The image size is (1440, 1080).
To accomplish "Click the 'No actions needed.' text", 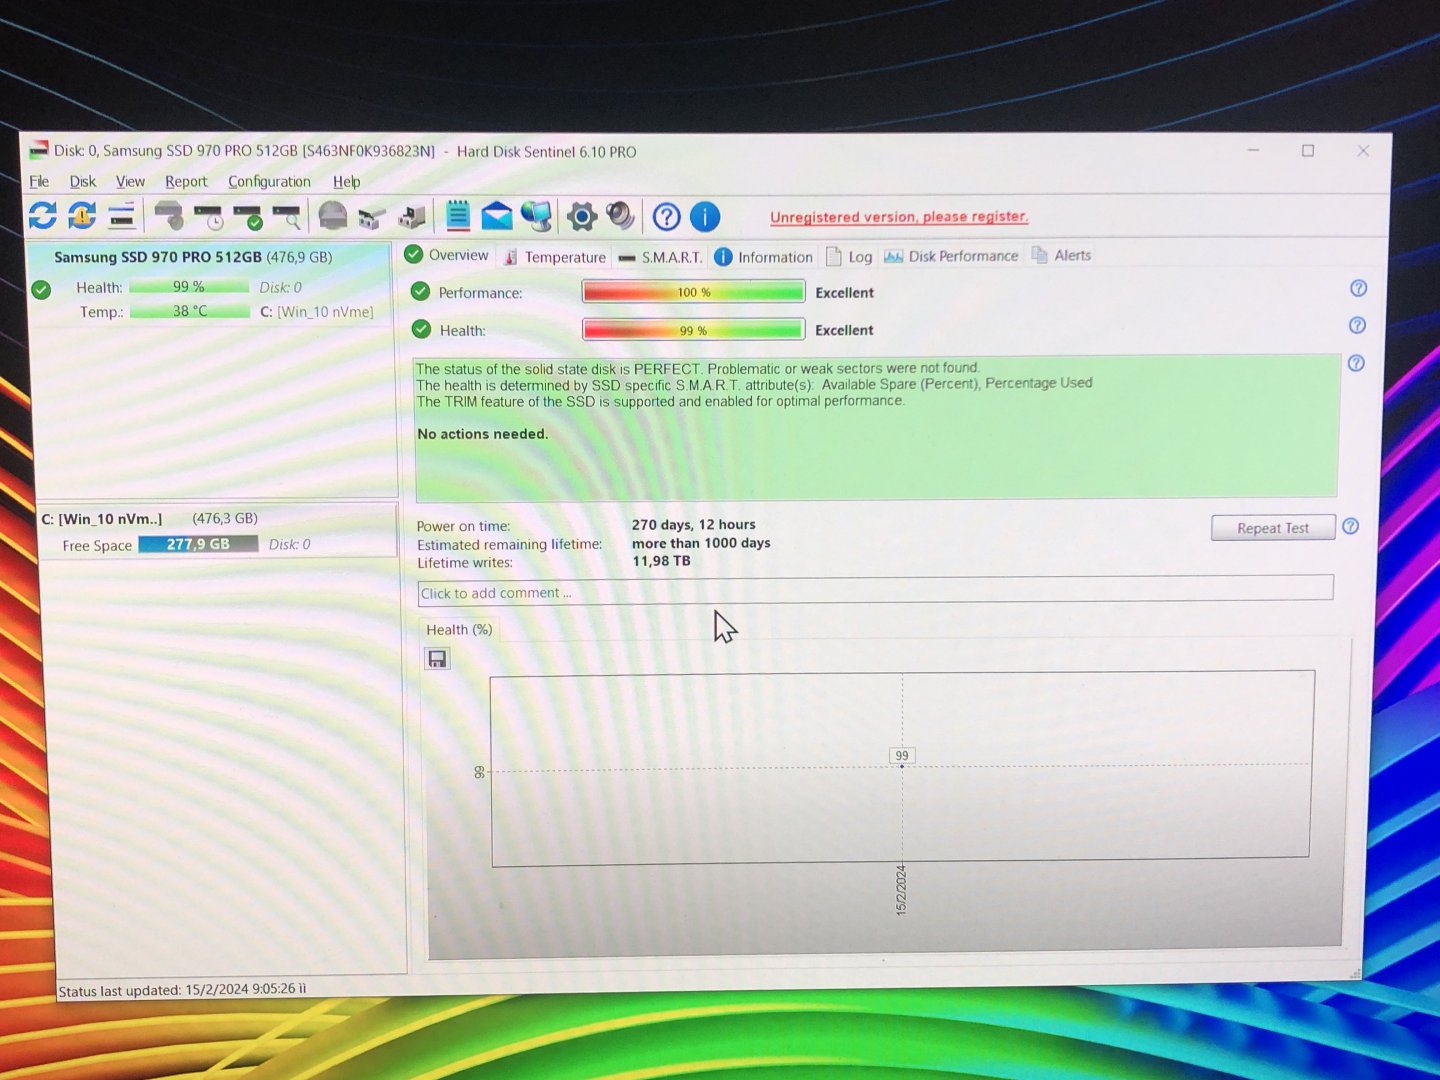I will click(482, 434).
